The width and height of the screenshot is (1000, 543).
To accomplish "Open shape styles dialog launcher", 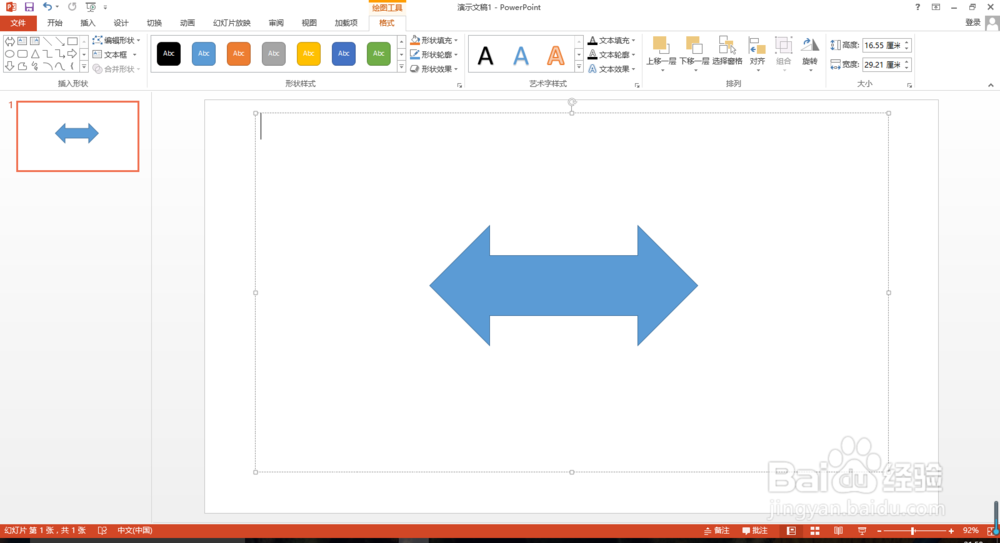I will [459, 85].
